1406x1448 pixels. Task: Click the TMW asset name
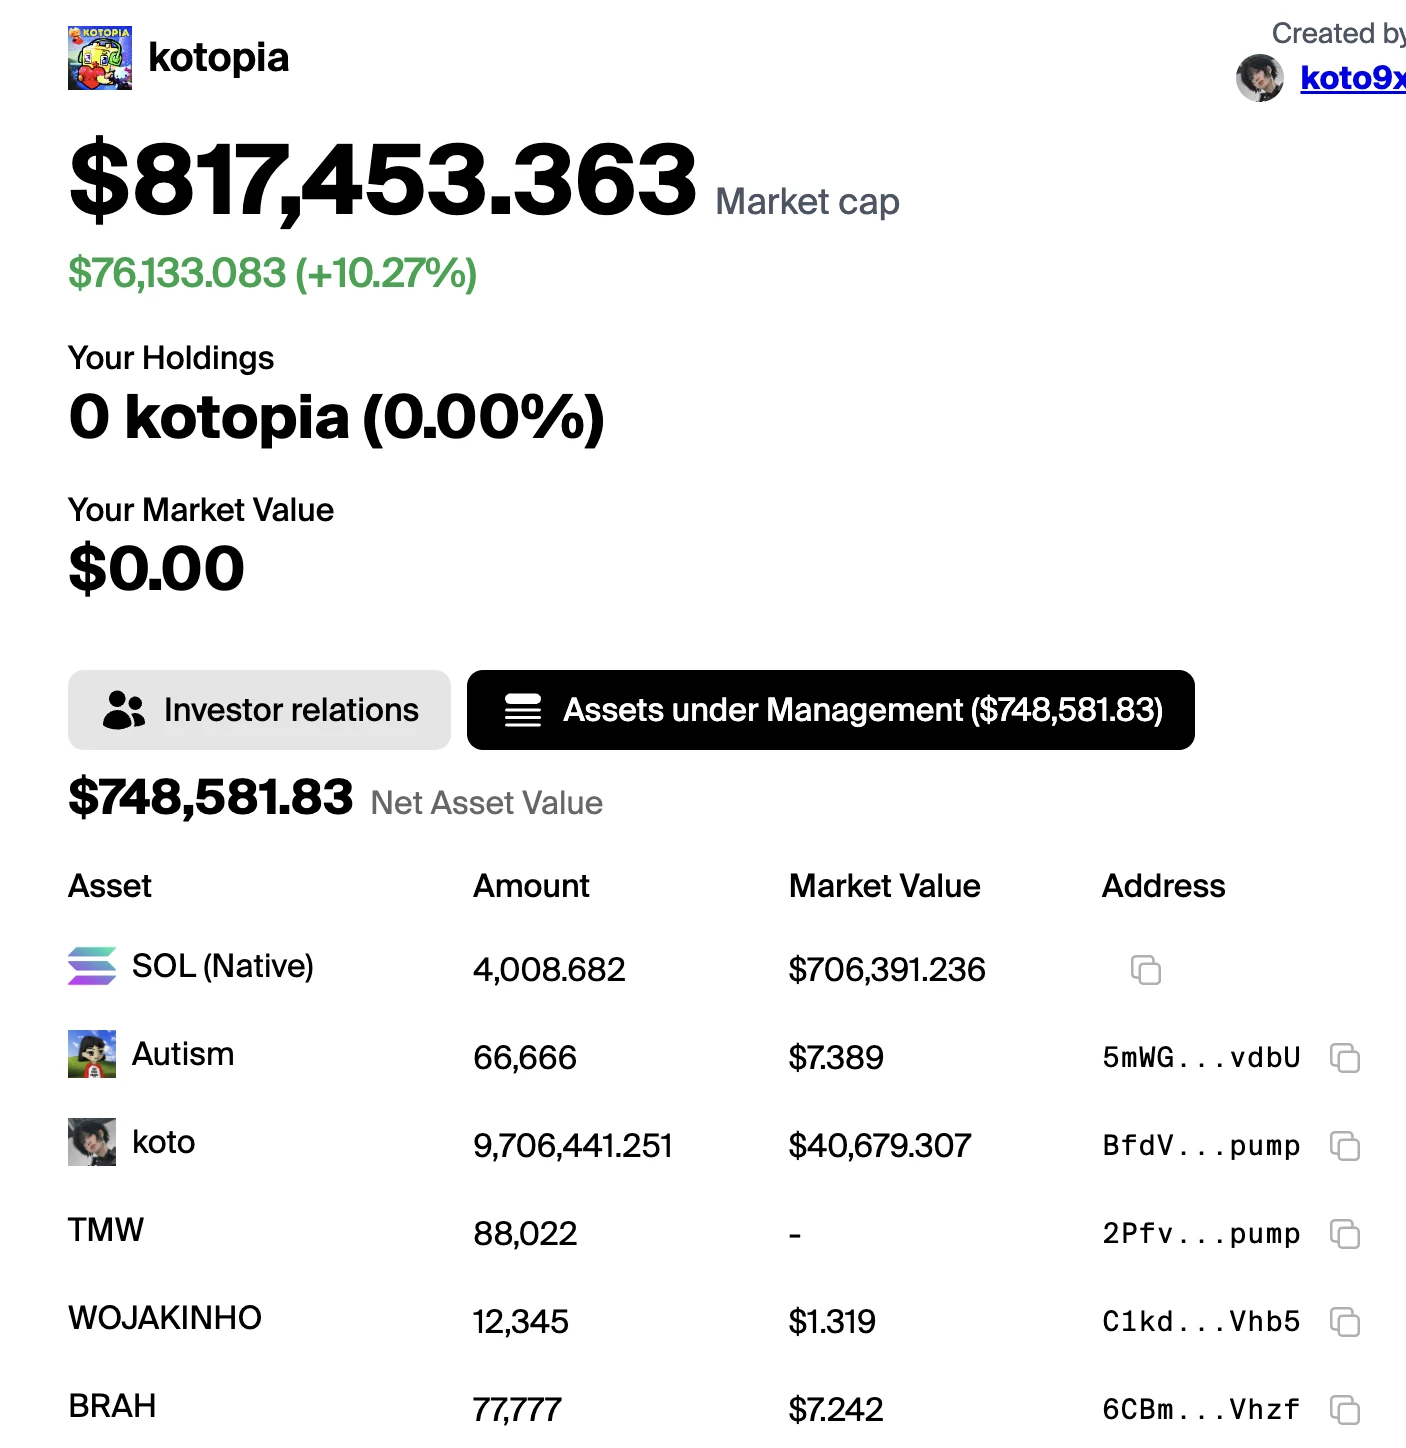pyautogui.click(x=106, y=1230)
